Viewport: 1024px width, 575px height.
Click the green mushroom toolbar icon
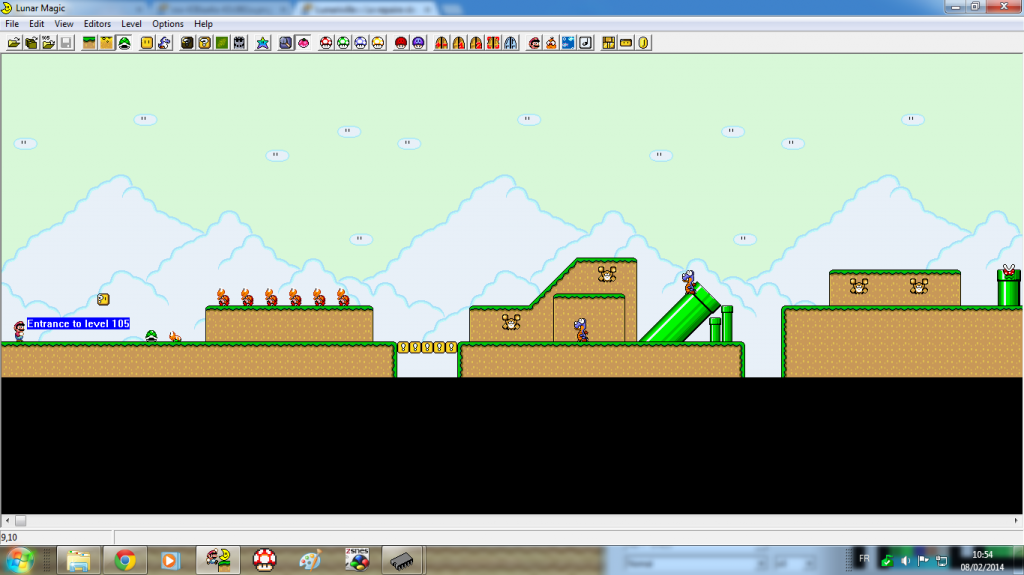[x=344, y=42]
